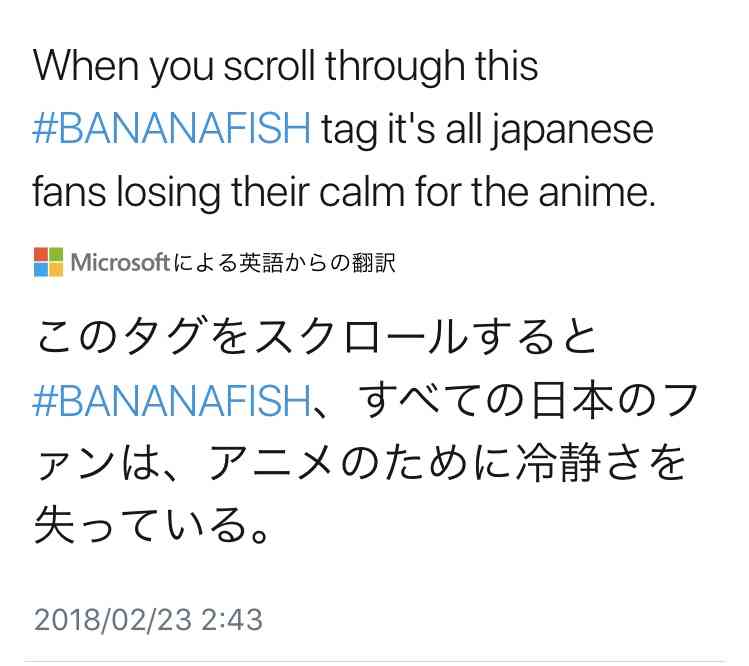Click the date 2018/02/23 in the timestamp
749x666 pixels.
[113, 620]
